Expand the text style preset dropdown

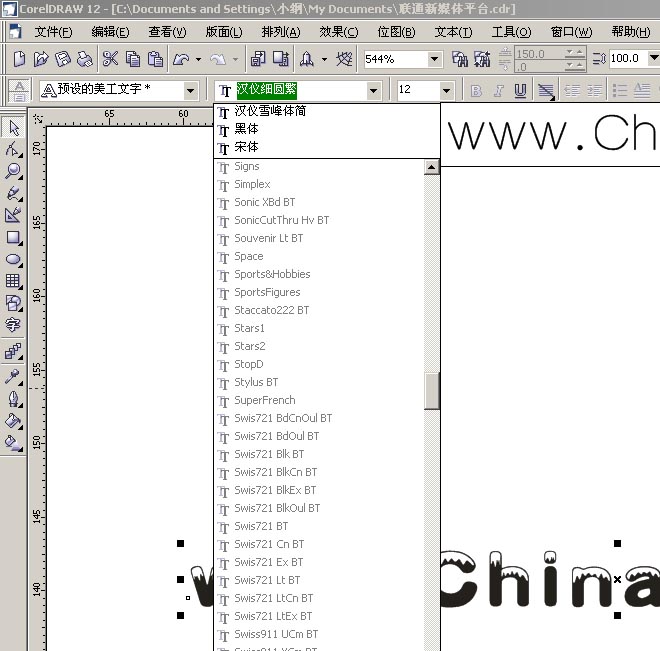tap(190, 90)
